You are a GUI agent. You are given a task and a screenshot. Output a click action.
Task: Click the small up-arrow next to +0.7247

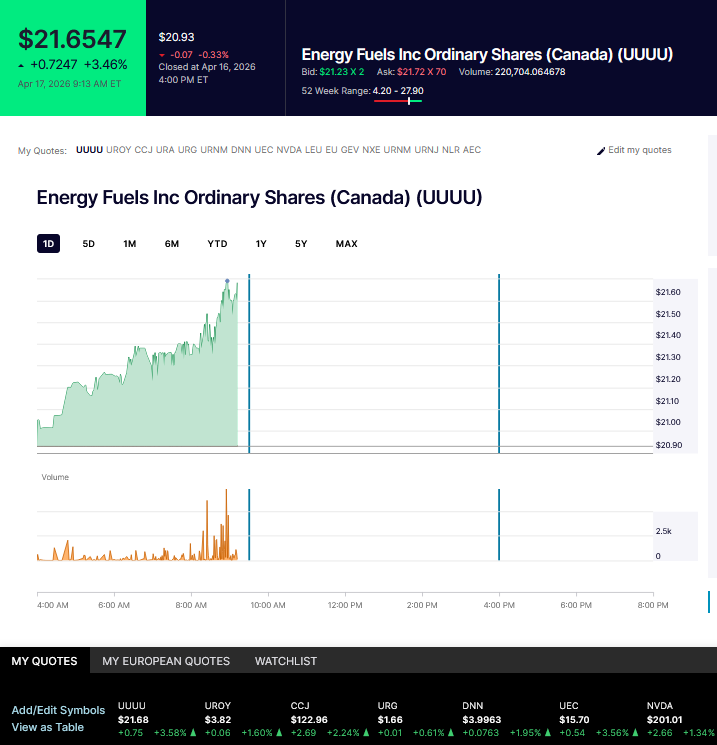coord(21,66)
